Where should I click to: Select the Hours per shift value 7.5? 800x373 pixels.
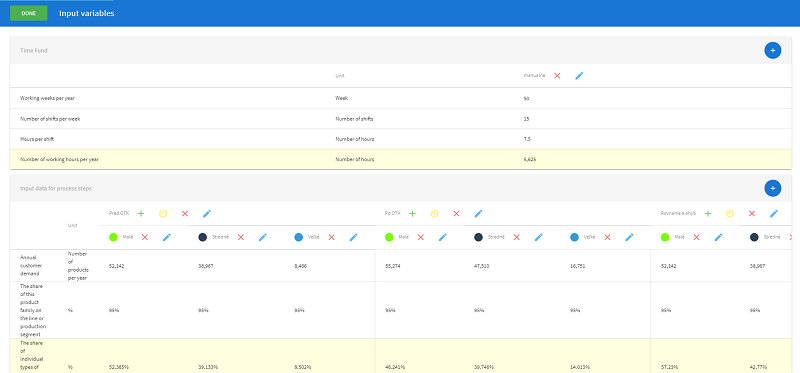coord(528,139)
